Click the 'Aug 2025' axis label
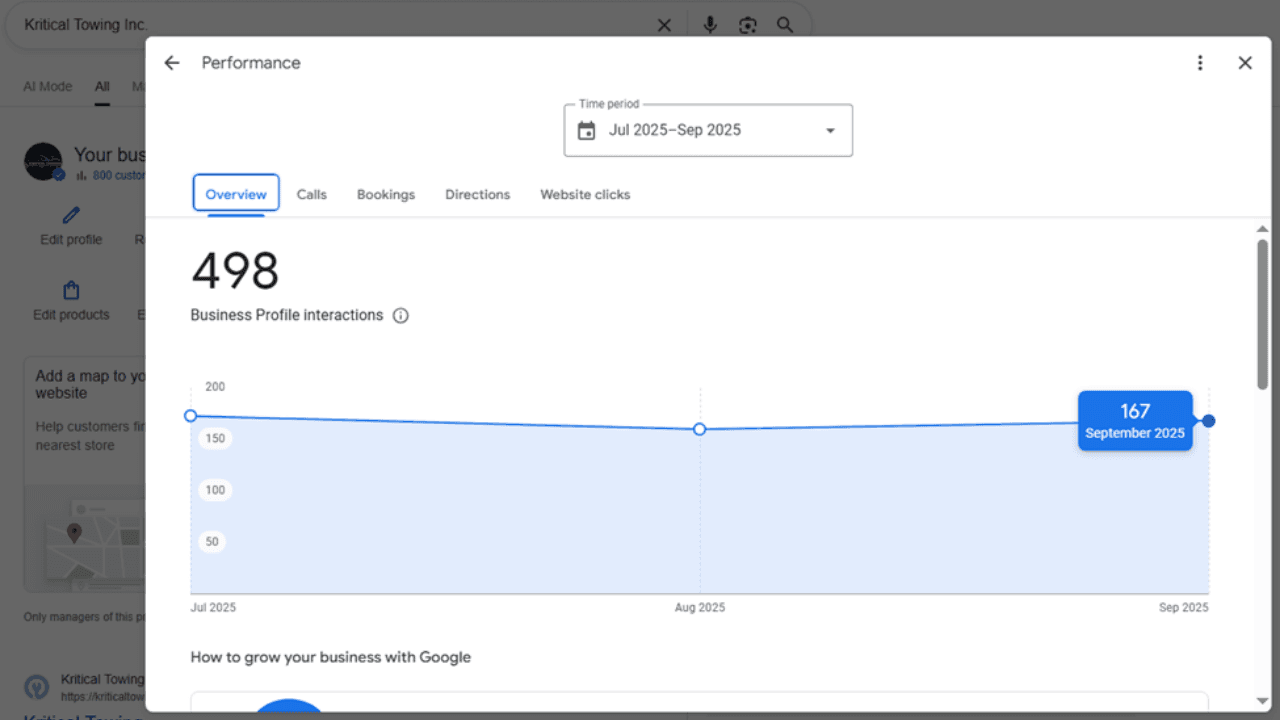The height and width of the screenshot is (720, 1280). coord(700,608)
